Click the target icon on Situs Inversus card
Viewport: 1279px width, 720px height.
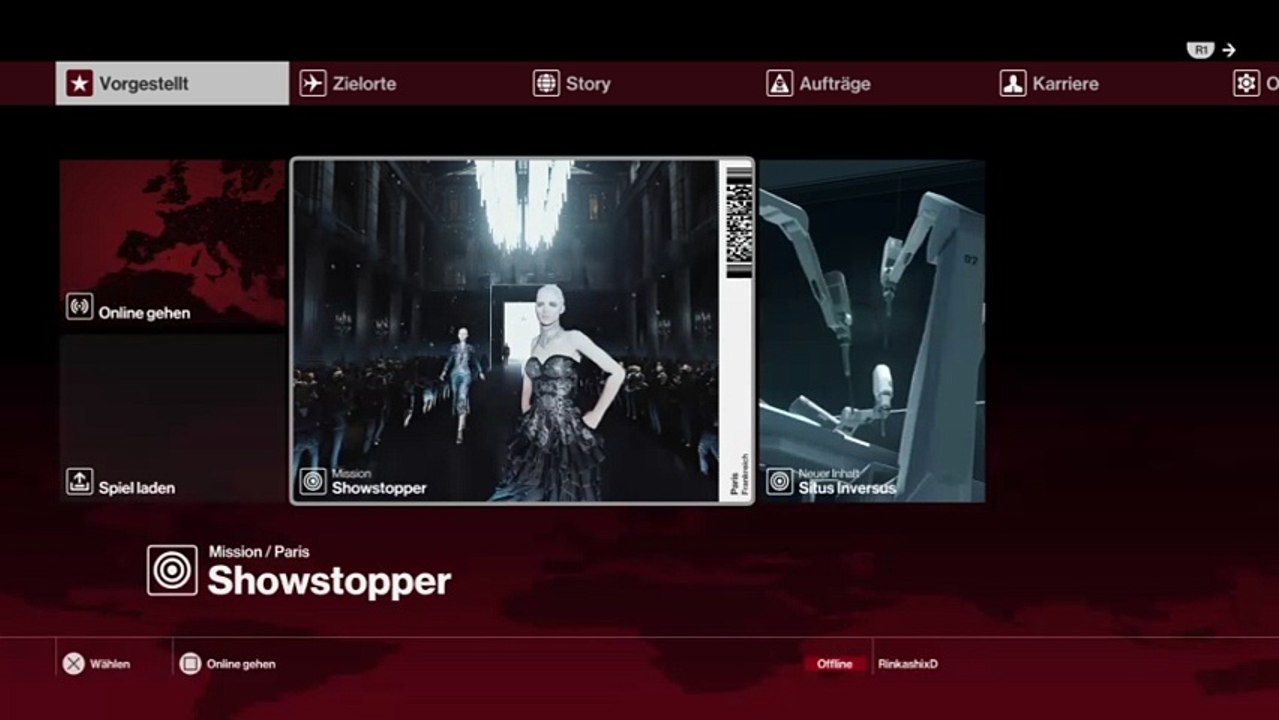780,482
